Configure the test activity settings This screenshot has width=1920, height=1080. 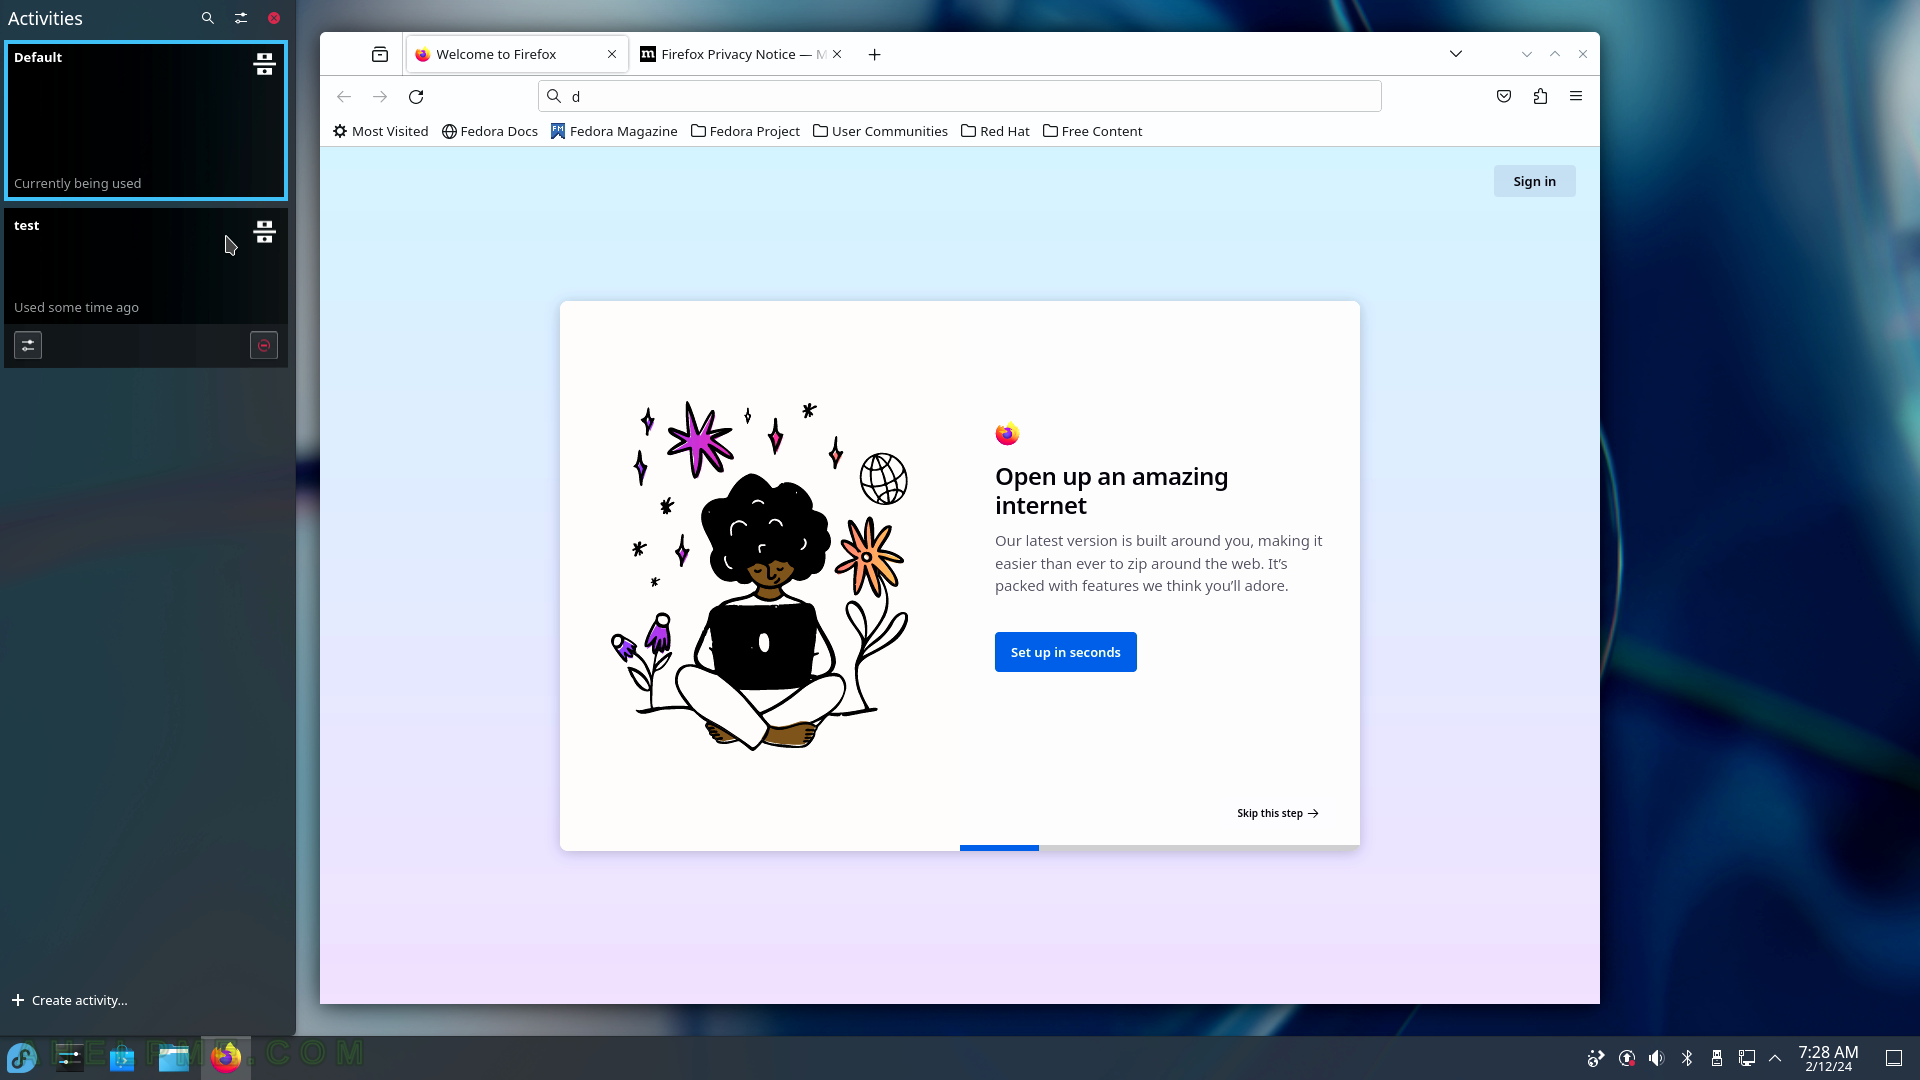click(28, 345)
